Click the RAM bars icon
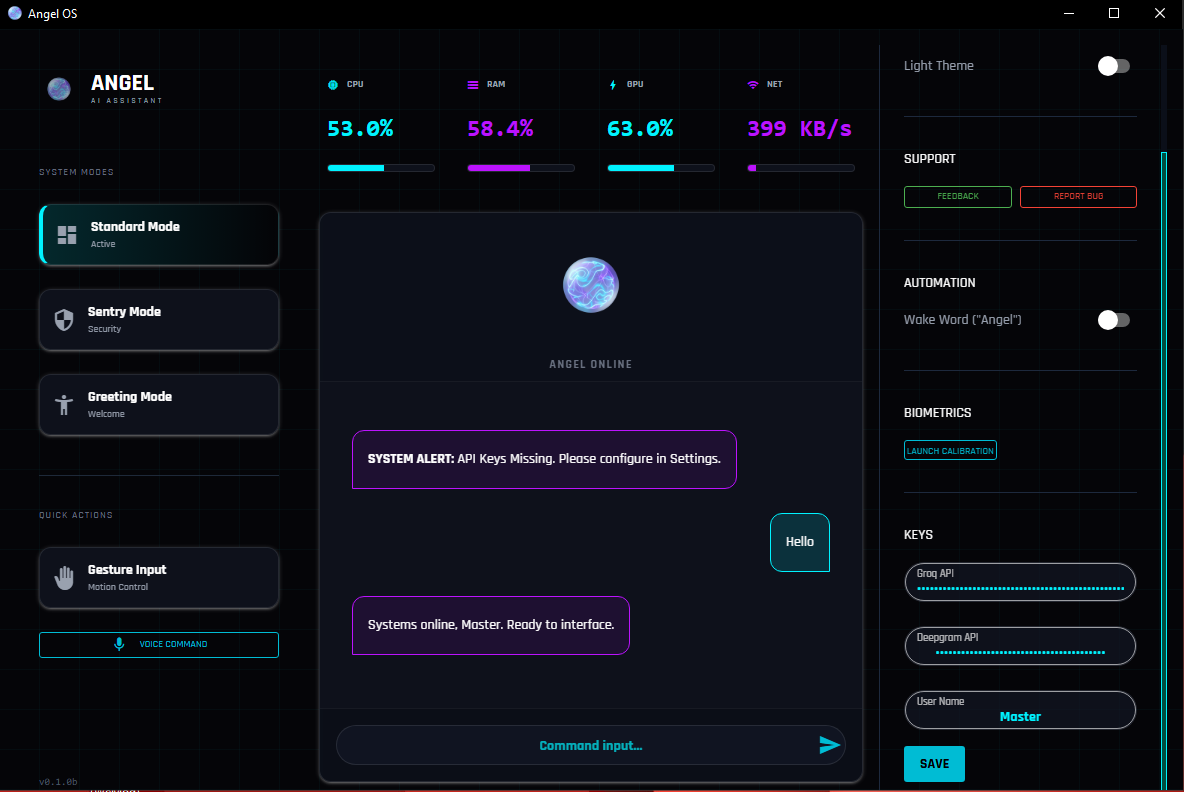 (x=473, y=85)
